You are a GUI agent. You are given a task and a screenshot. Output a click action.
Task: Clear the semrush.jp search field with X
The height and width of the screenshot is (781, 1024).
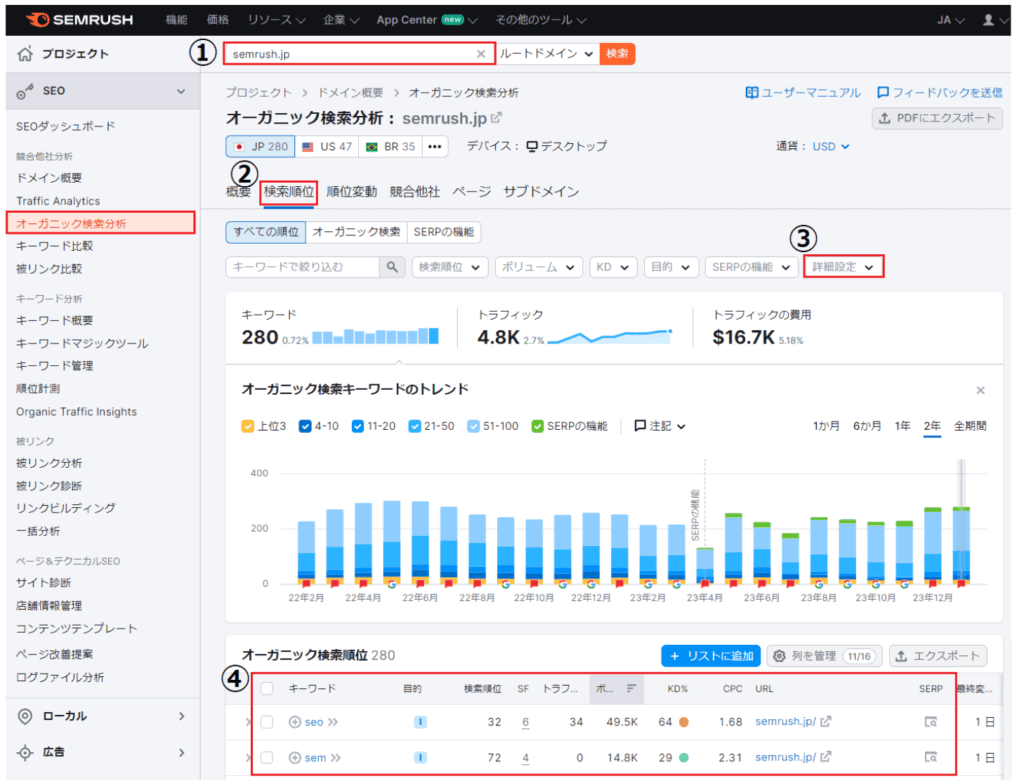point(481,54)
